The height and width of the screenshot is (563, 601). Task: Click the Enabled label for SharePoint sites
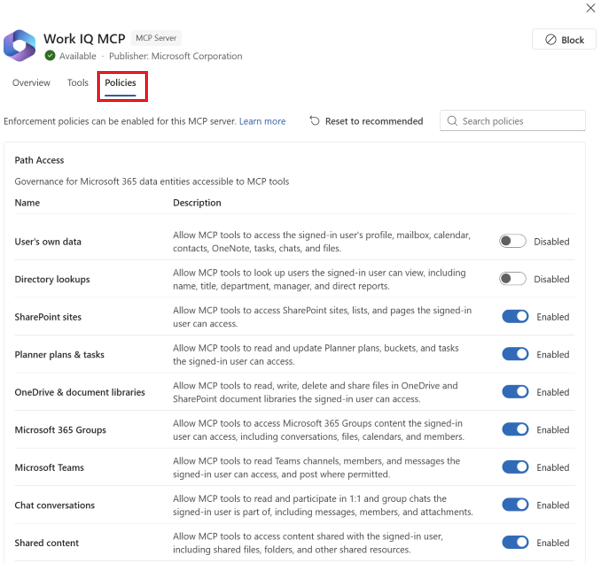coord(553,317)
